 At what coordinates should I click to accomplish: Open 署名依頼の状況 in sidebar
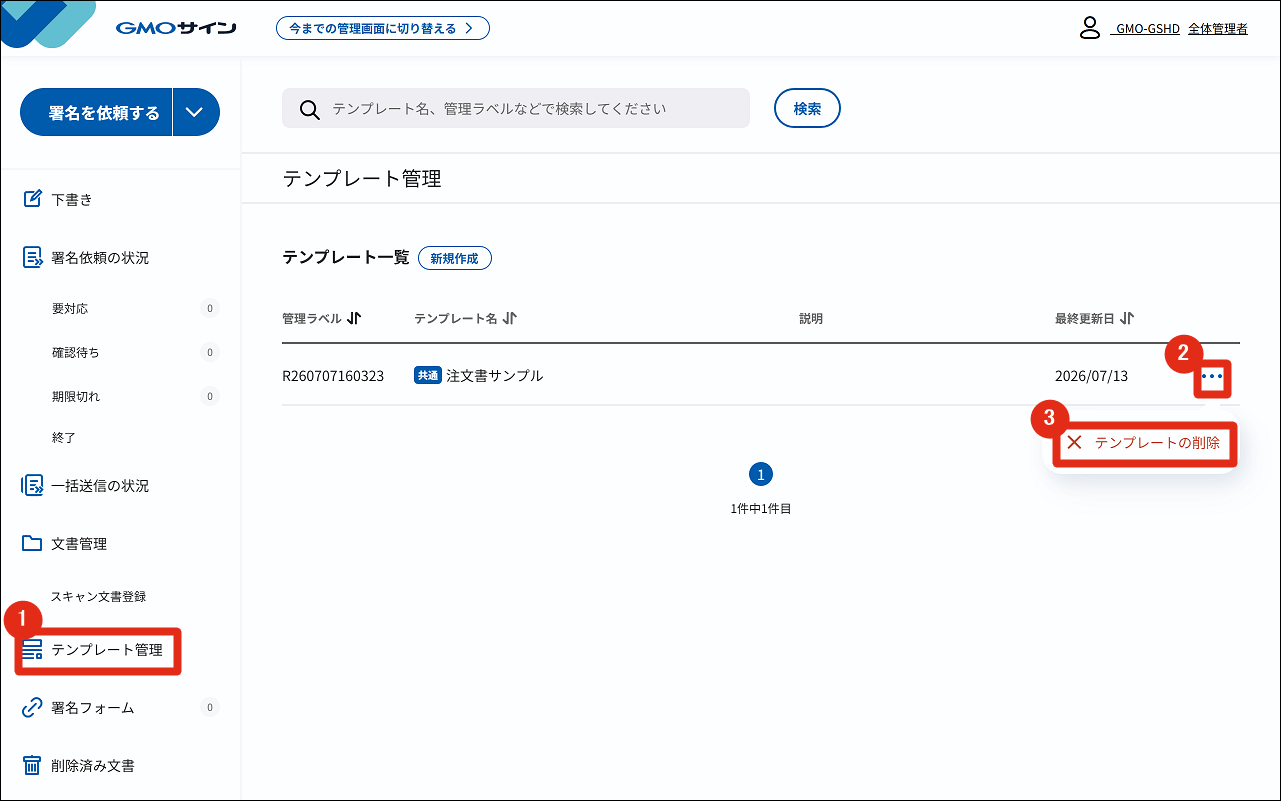click(100, 257)
